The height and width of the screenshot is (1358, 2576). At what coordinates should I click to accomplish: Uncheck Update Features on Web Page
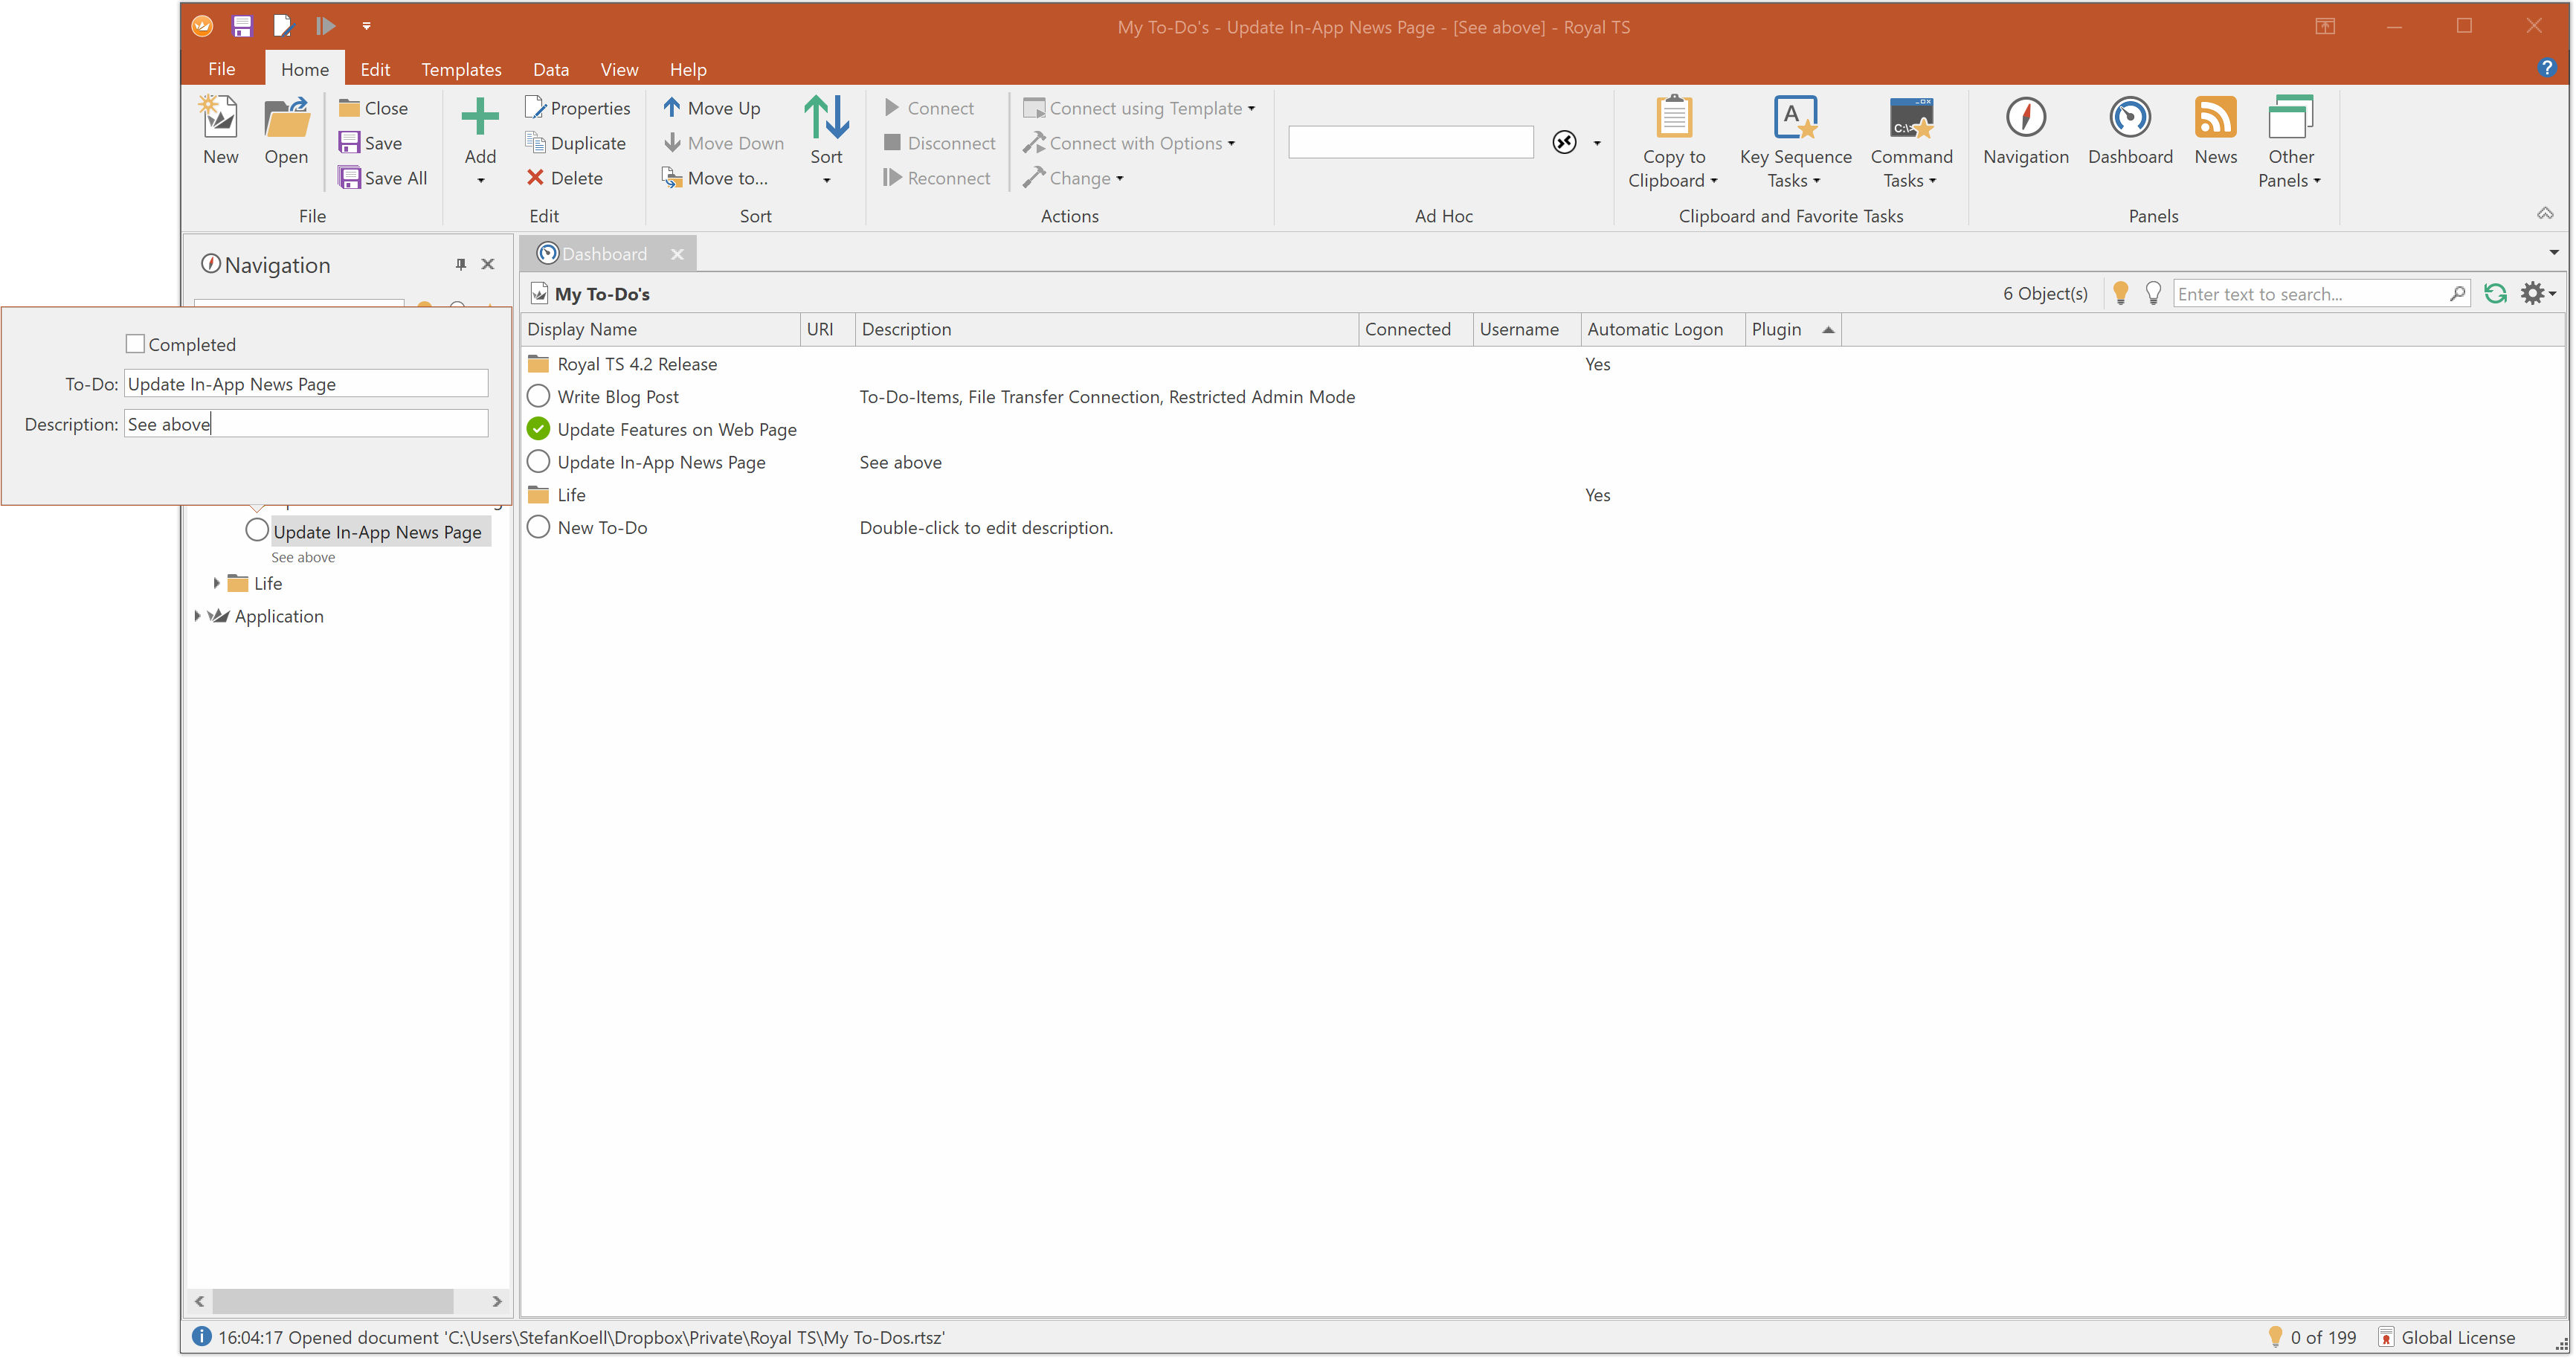[538, 429]
